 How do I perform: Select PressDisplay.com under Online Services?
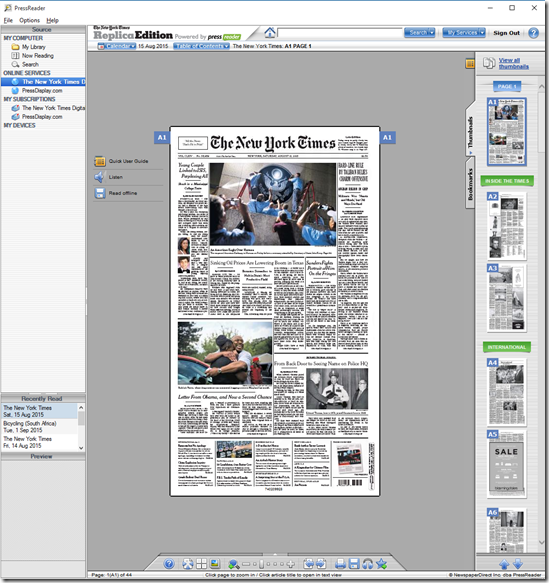pos(42,91)
